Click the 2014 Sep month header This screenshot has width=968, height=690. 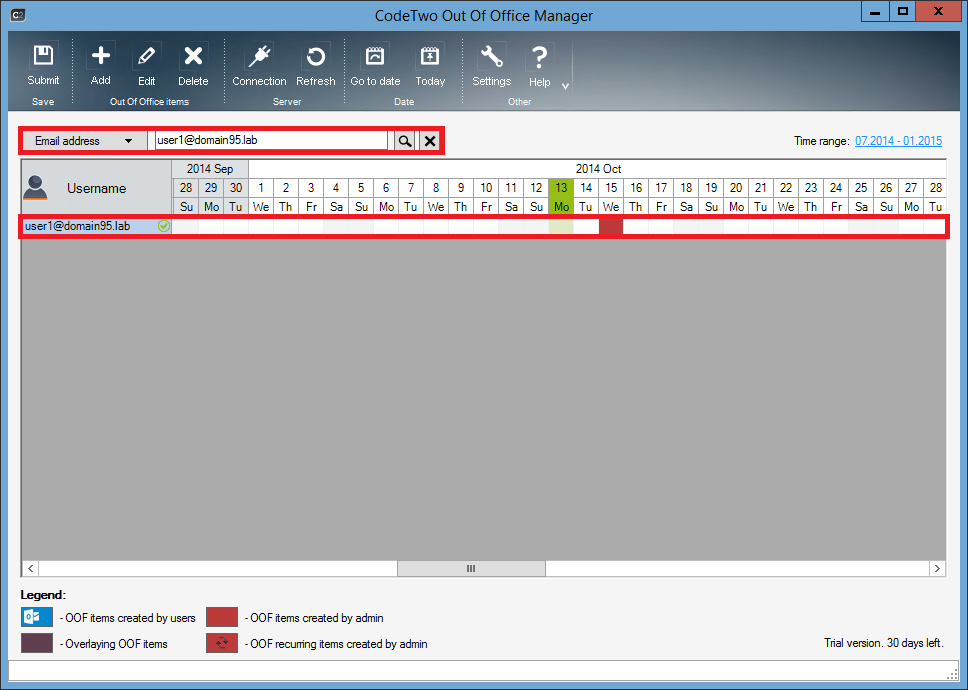(211, 168)
